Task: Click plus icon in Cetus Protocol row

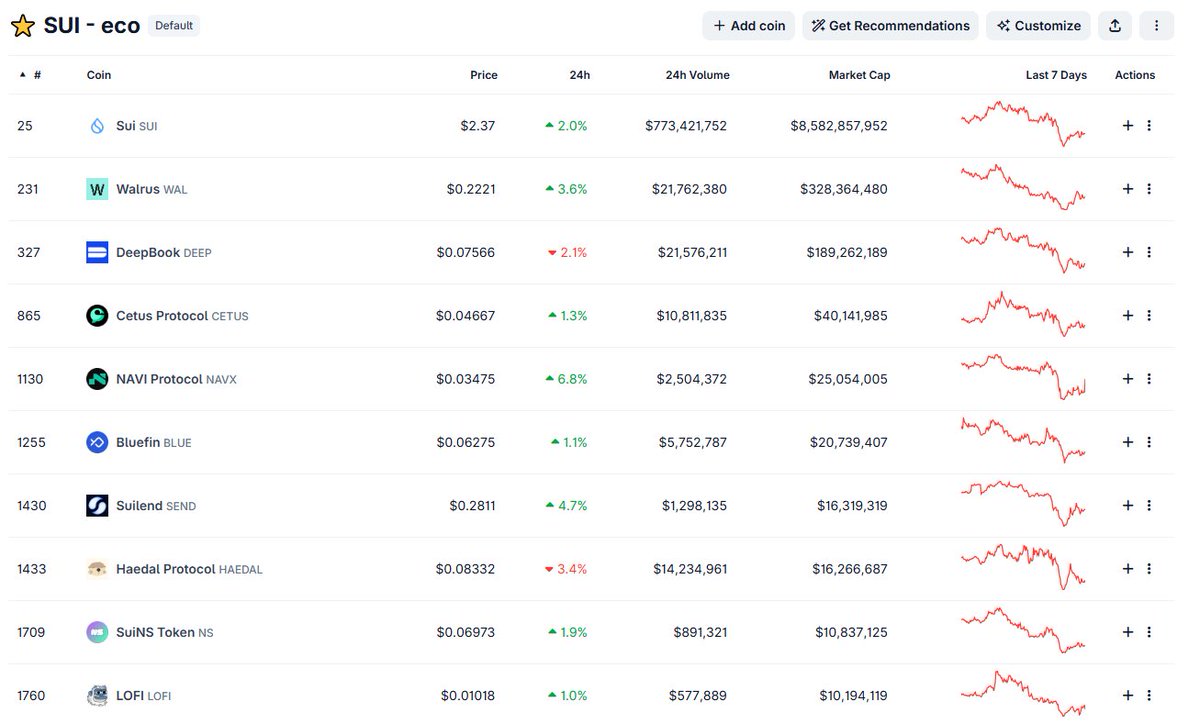Action: pos(1128,316)
